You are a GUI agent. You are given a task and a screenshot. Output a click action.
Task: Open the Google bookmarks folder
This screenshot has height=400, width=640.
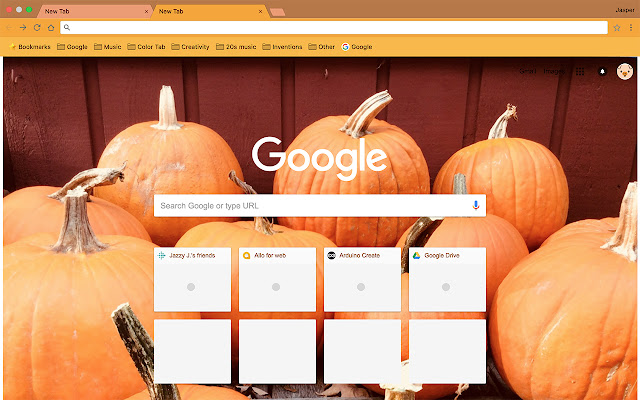click(72, 47)
